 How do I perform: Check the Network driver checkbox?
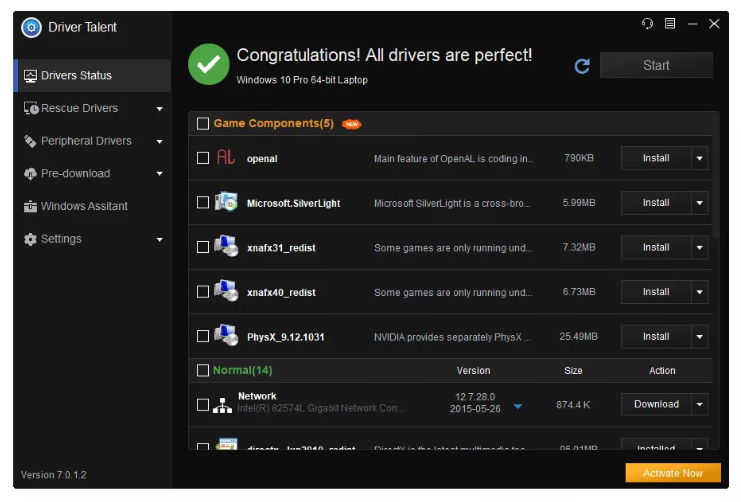tap(203, 405)
